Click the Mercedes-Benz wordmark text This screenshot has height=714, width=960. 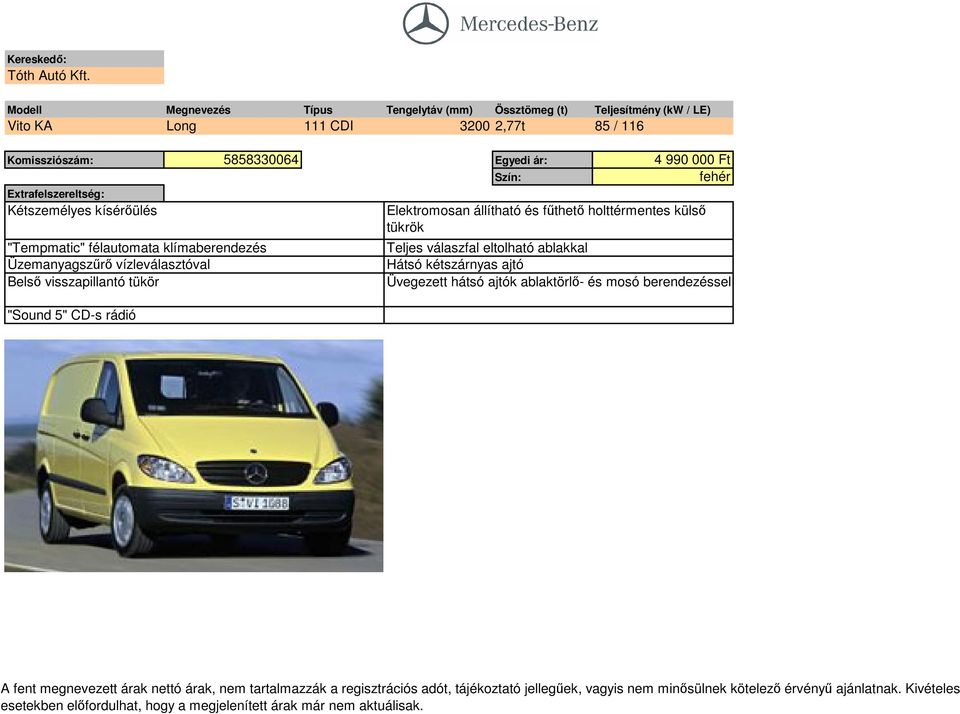tap(528, 24)
